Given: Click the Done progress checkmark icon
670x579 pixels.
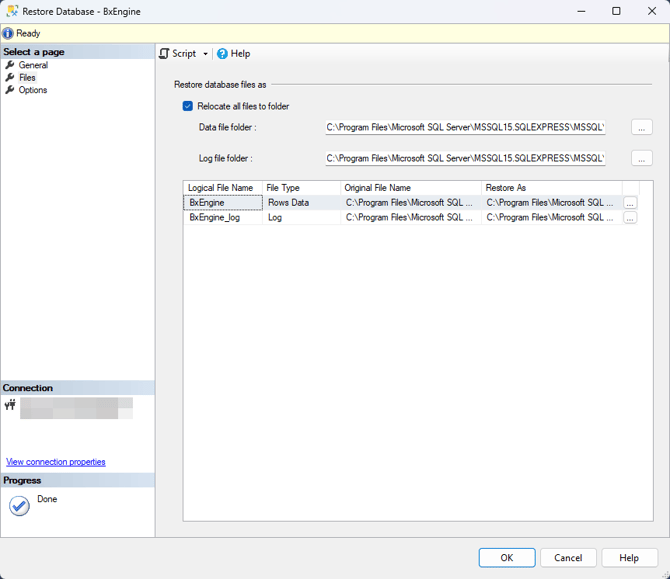Looking at the screenshot, I should click(19, 506).
